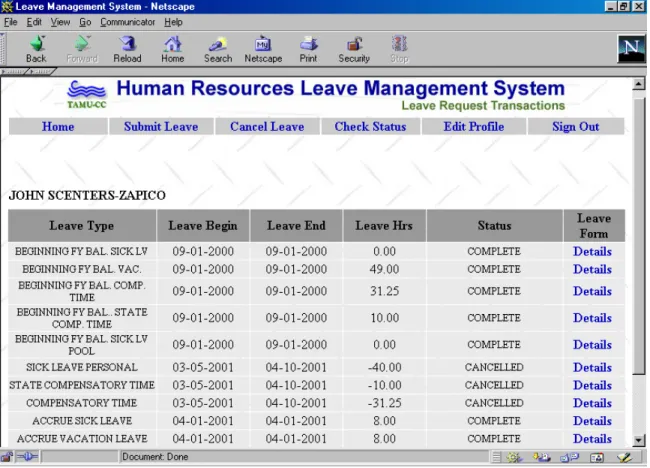Click the Leave End column header

[x=296, y=226]
